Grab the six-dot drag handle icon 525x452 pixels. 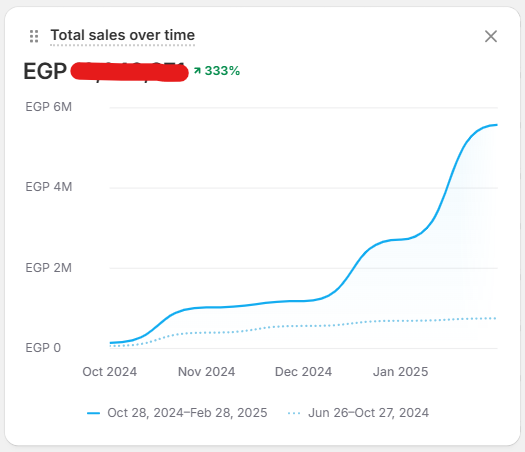pyautogui.click(x=34, y=36)
